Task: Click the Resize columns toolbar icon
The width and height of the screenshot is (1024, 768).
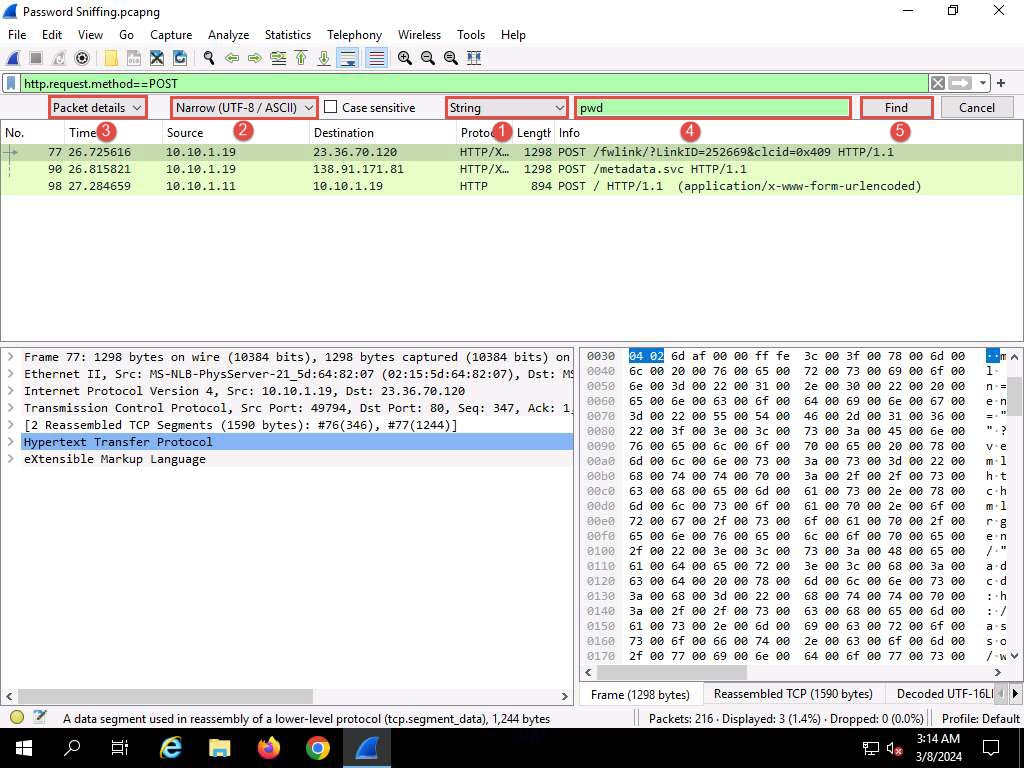Action: point(474,58)
